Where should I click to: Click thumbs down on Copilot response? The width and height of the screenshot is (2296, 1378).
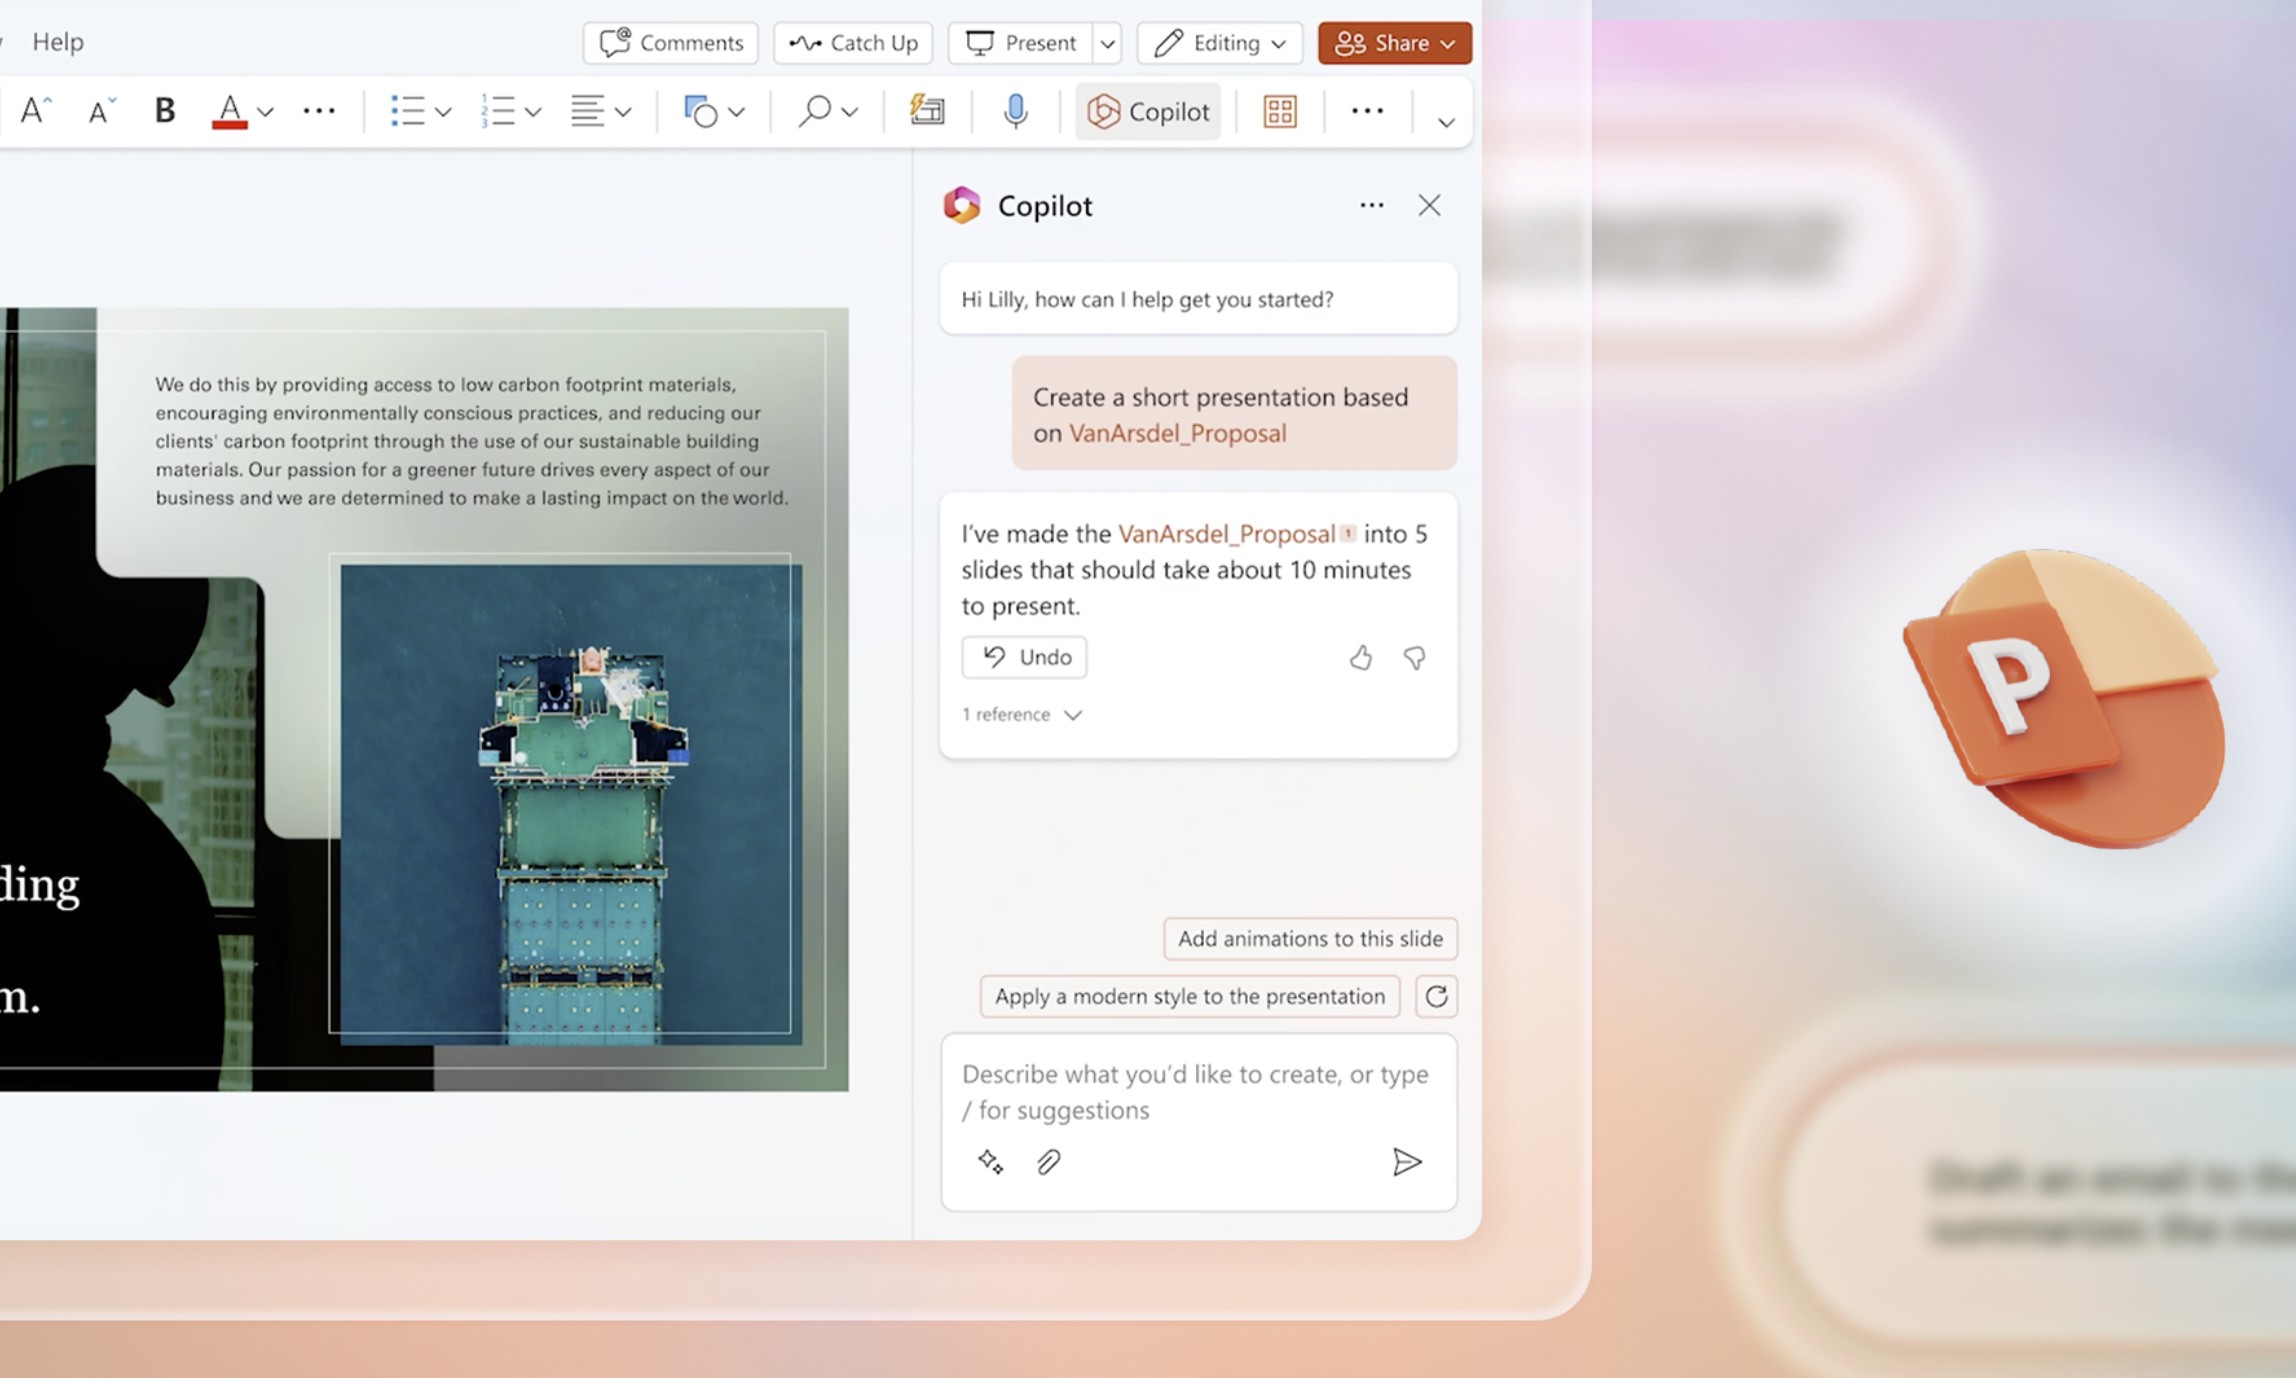click(x=1414, y=658)
